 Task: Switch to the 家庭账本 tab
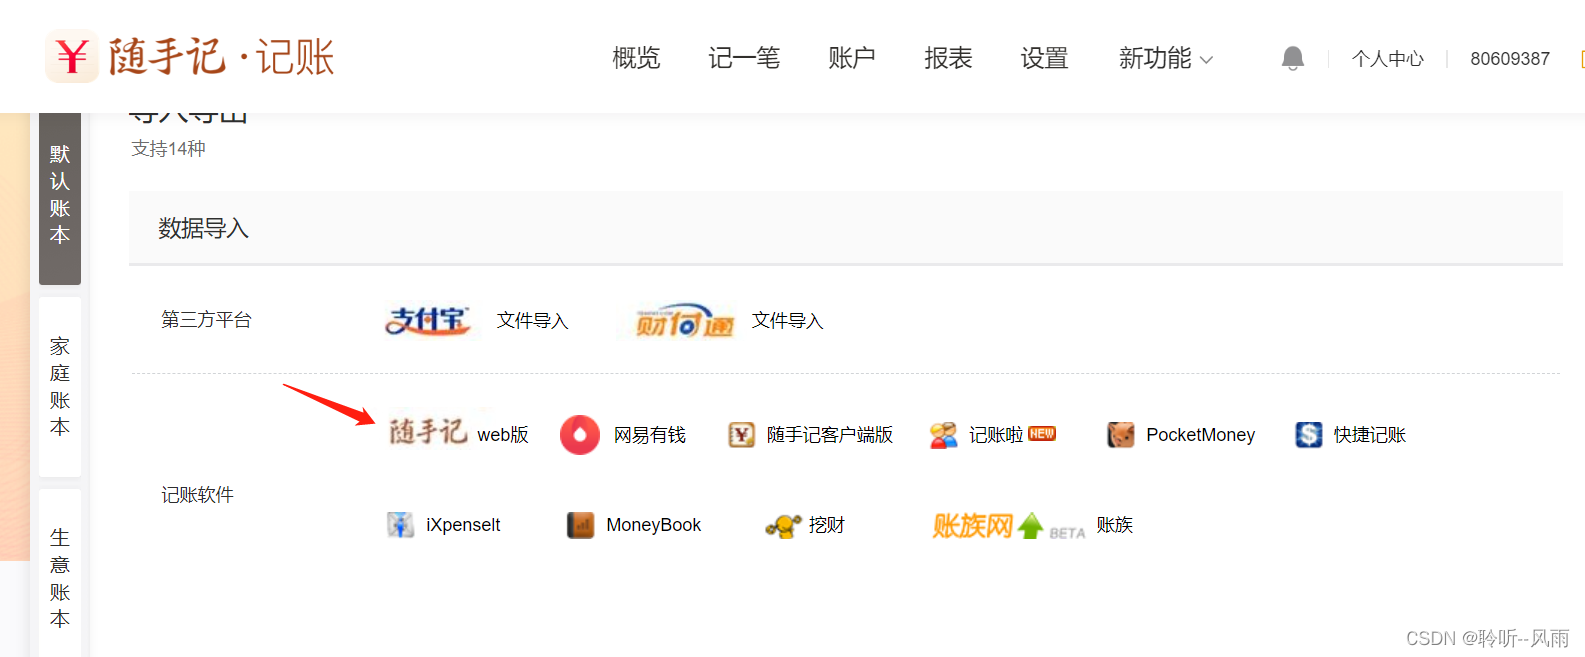(60, 387)
